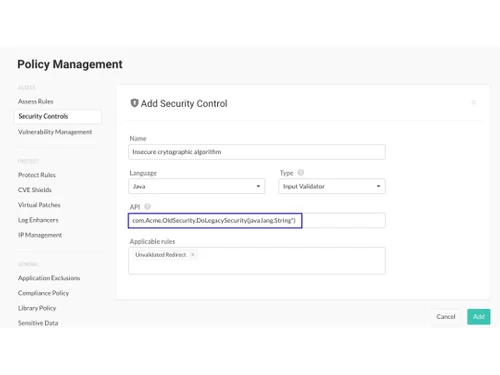Open Assess Rules in the sidebar
The image size is (500, 375).
pyautogui.click(x=36, y=101)
